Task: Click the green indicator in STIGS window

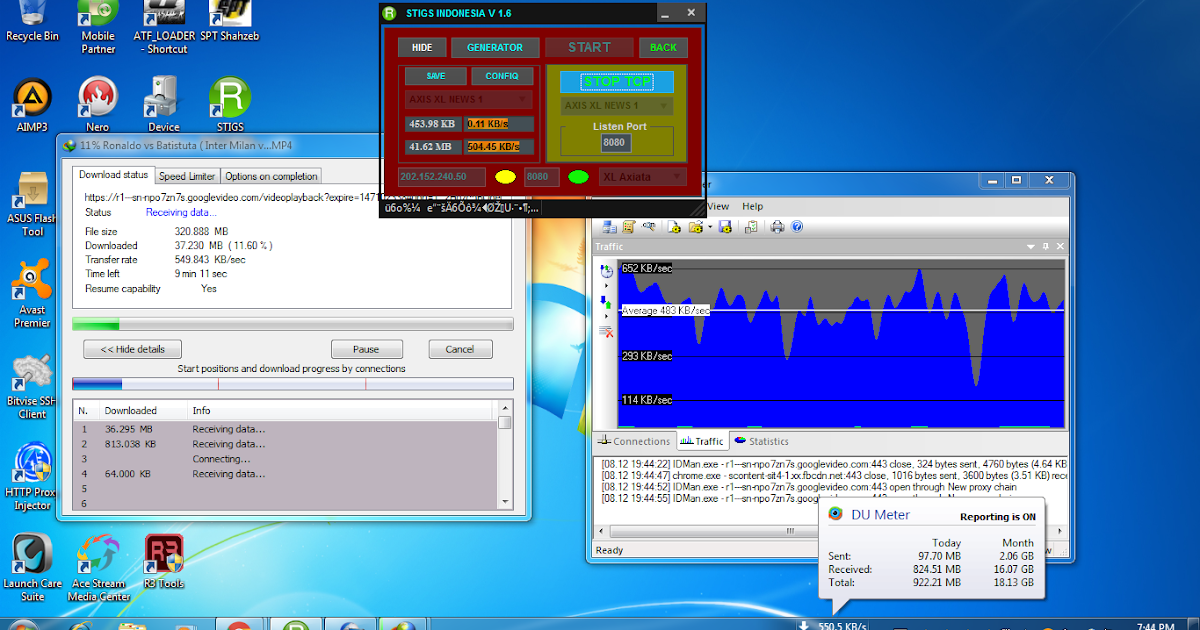Action: tap(578, 177)
